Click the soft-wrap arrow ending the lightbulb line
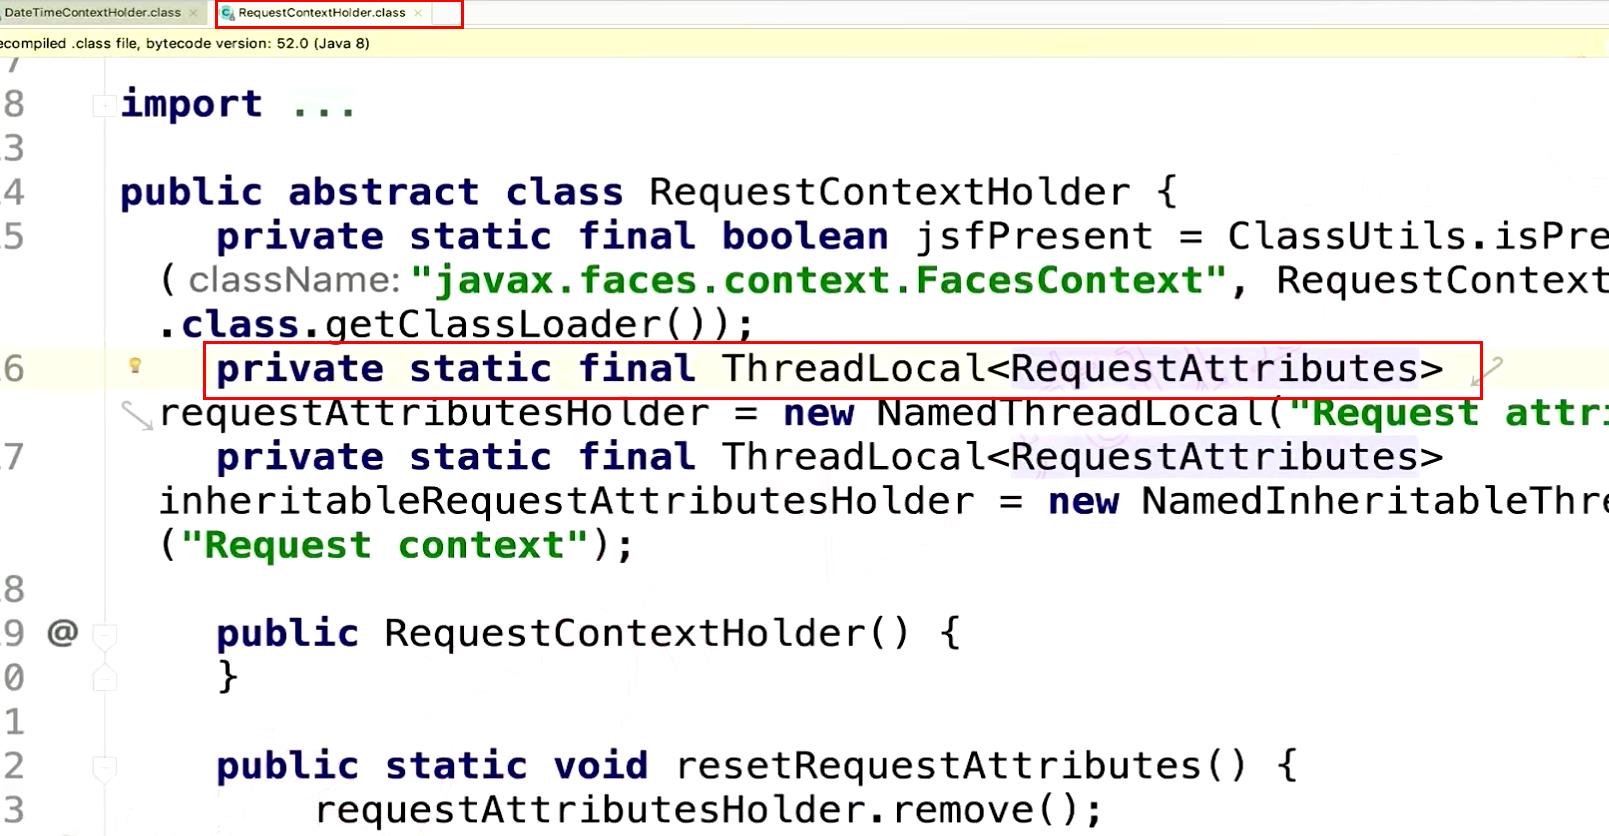Viewport: 1609px width, 836px height. click(x=1488, y=371)
